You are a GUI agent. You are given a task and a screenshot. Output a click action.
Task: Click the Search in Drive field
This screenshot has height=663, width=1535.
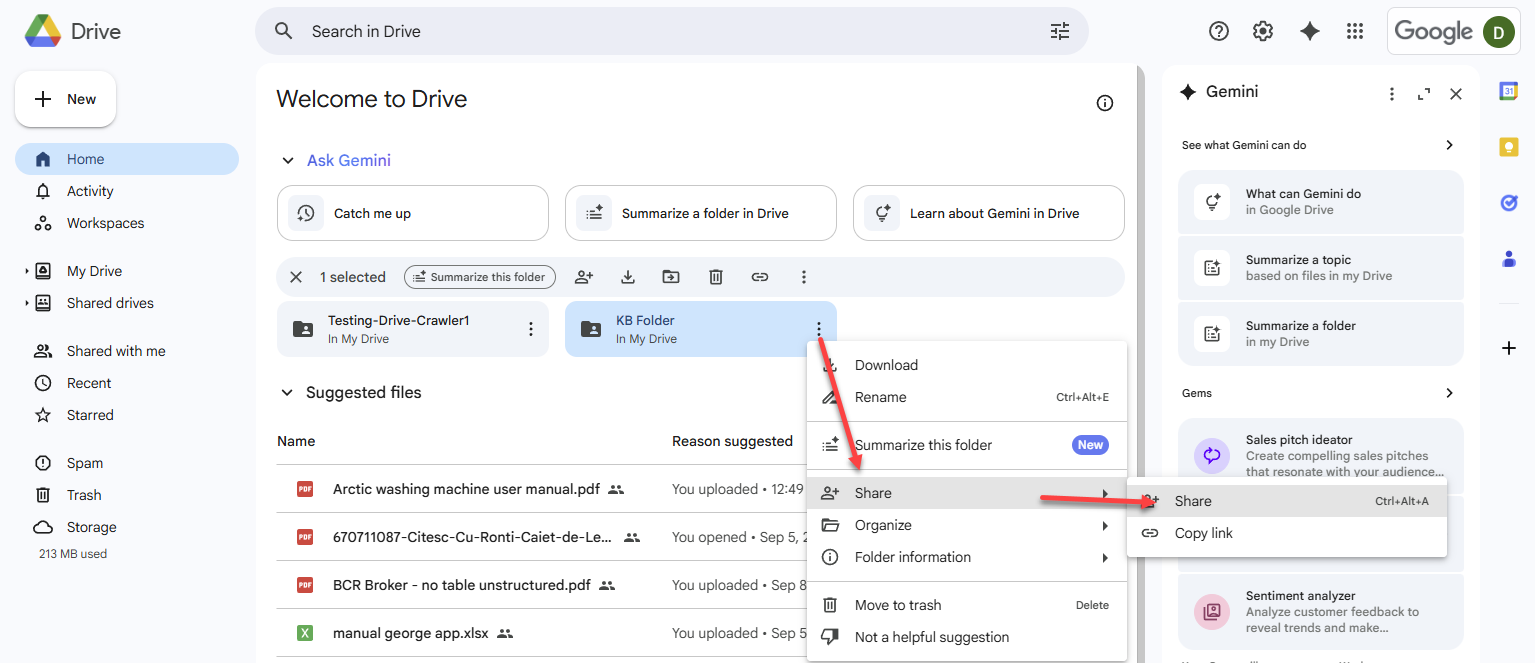[x=672, y=31]
